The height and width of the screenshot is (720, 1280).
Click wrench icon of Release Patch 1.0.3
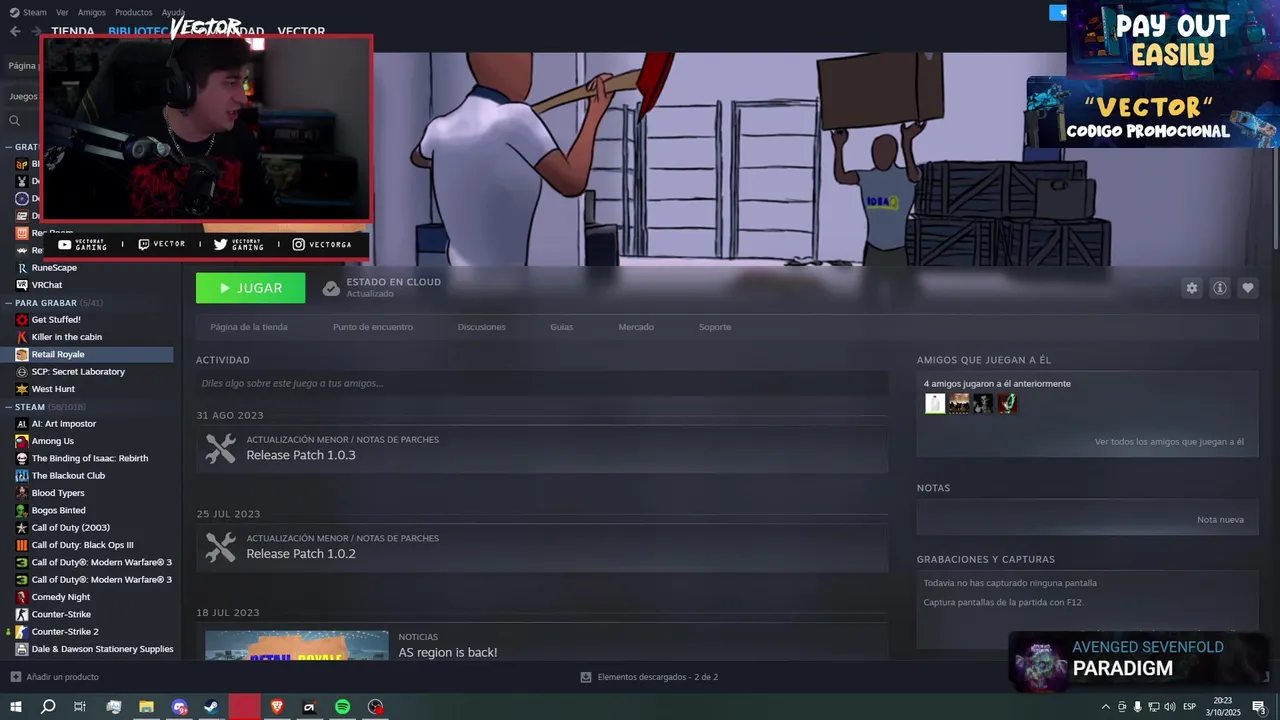pyautogui.click(x=220, y=448)
